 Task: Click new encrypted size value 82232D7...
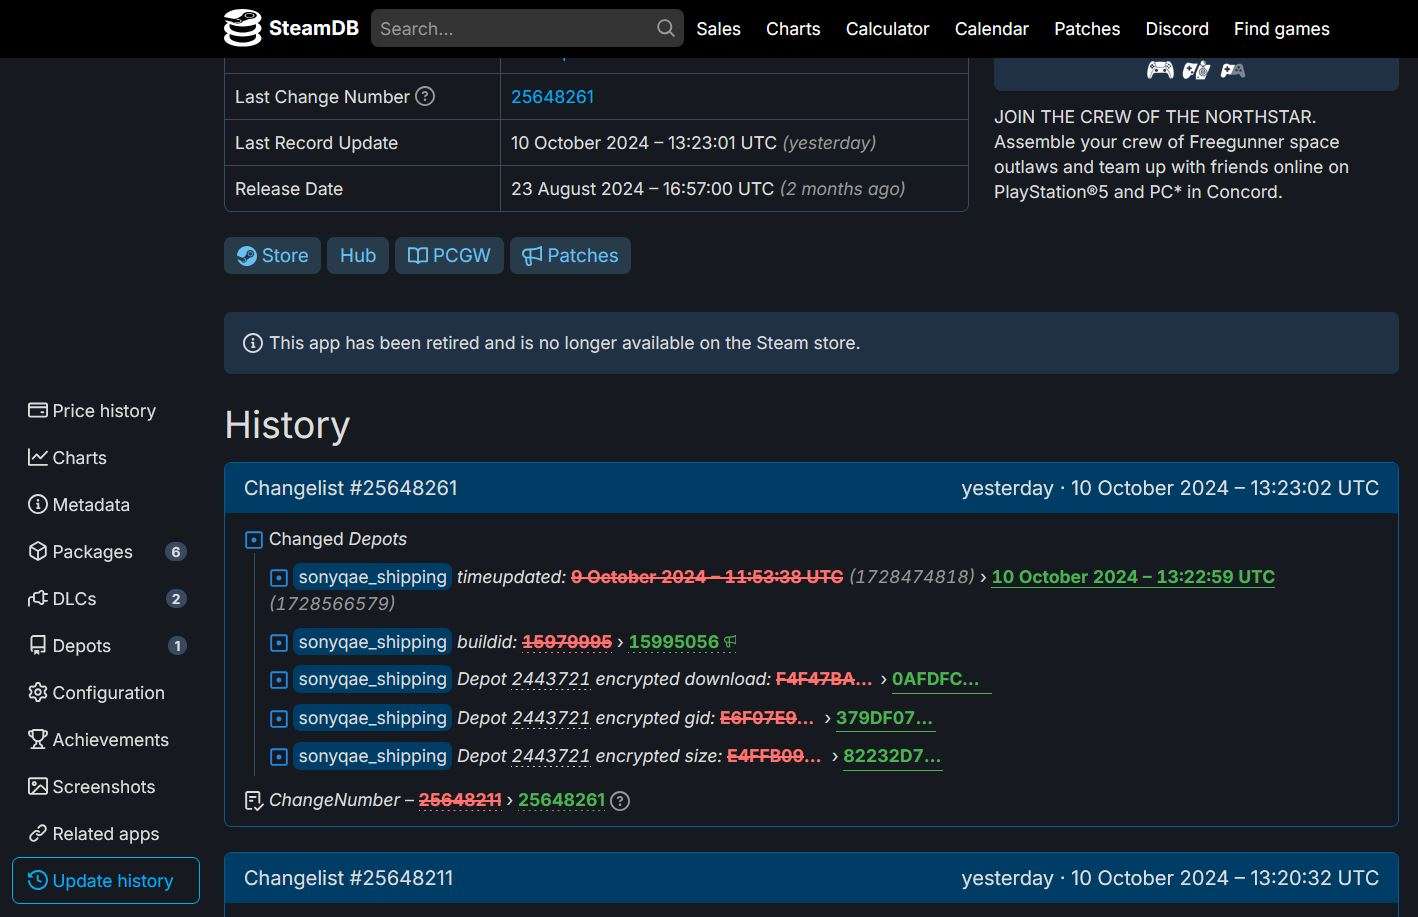[892, 756]
